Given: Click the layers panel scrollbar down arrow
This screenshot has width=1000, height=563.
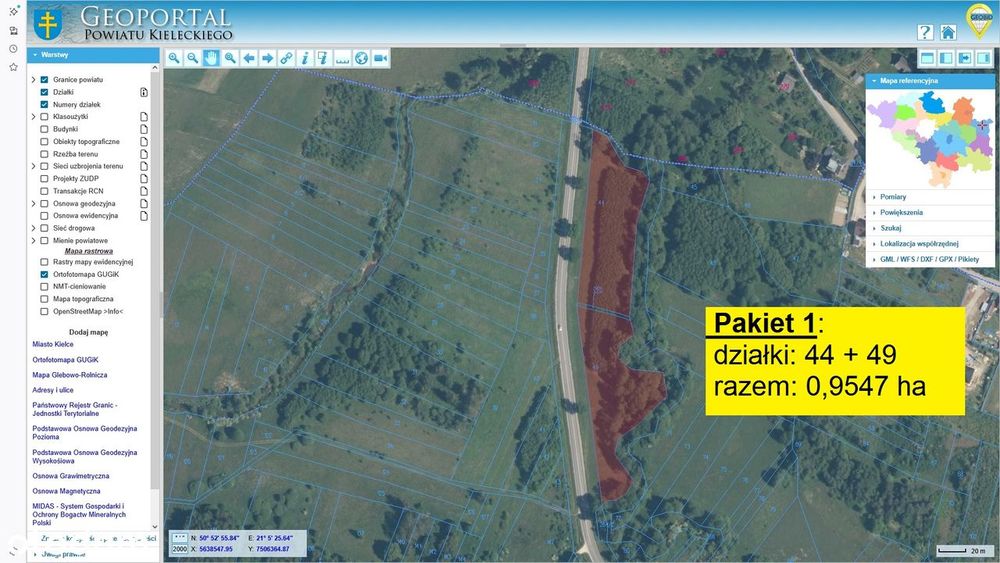Looking at the screenshot, I should pos(155,526).
